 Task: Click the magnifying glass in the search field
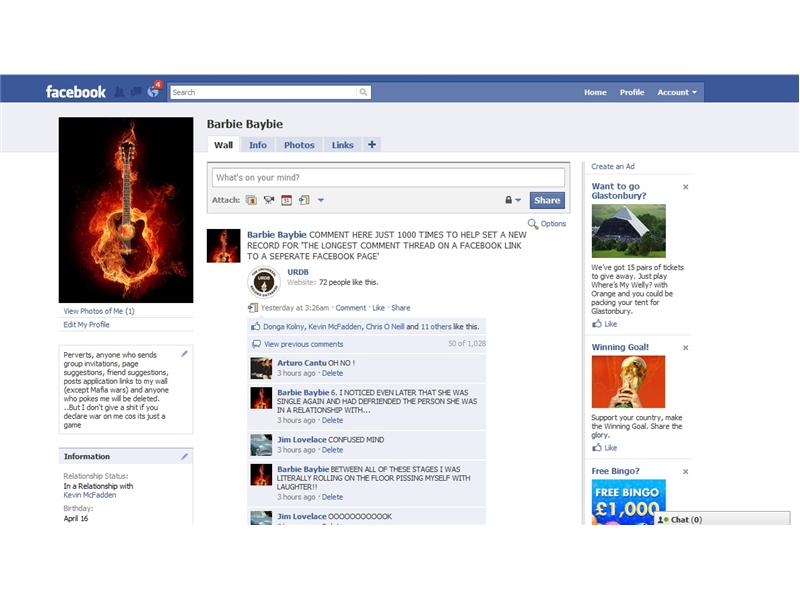point(362,91)
